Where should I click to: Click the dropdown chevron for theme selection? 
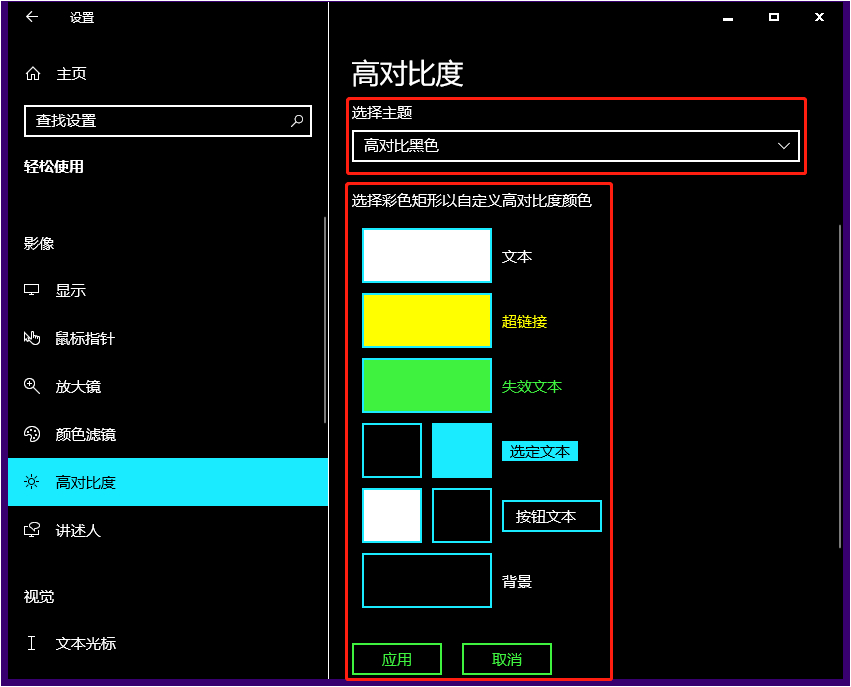(784, 145)
